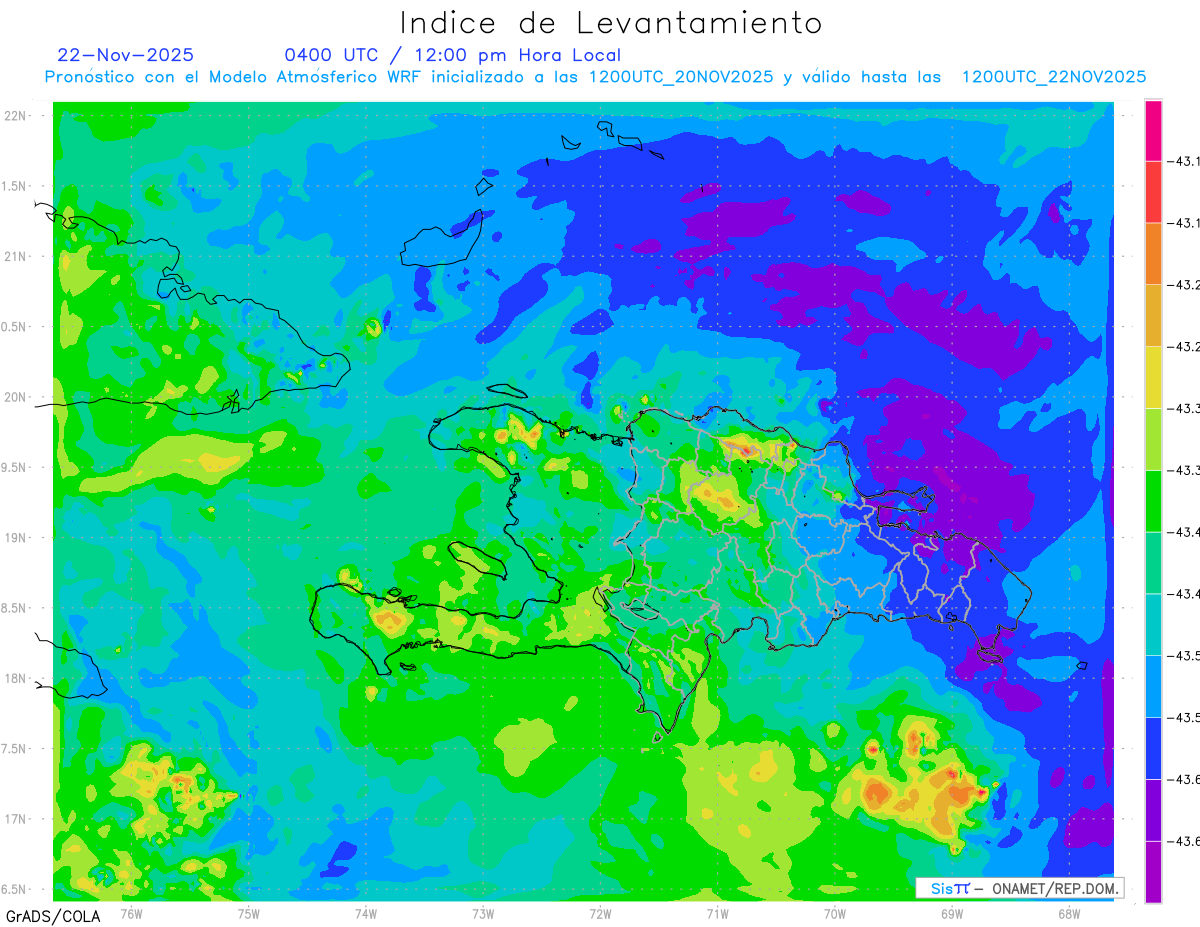Click the '69W' longitude label
The height and width of the screenshot is (927, 1200).
(x=952, y=913)
